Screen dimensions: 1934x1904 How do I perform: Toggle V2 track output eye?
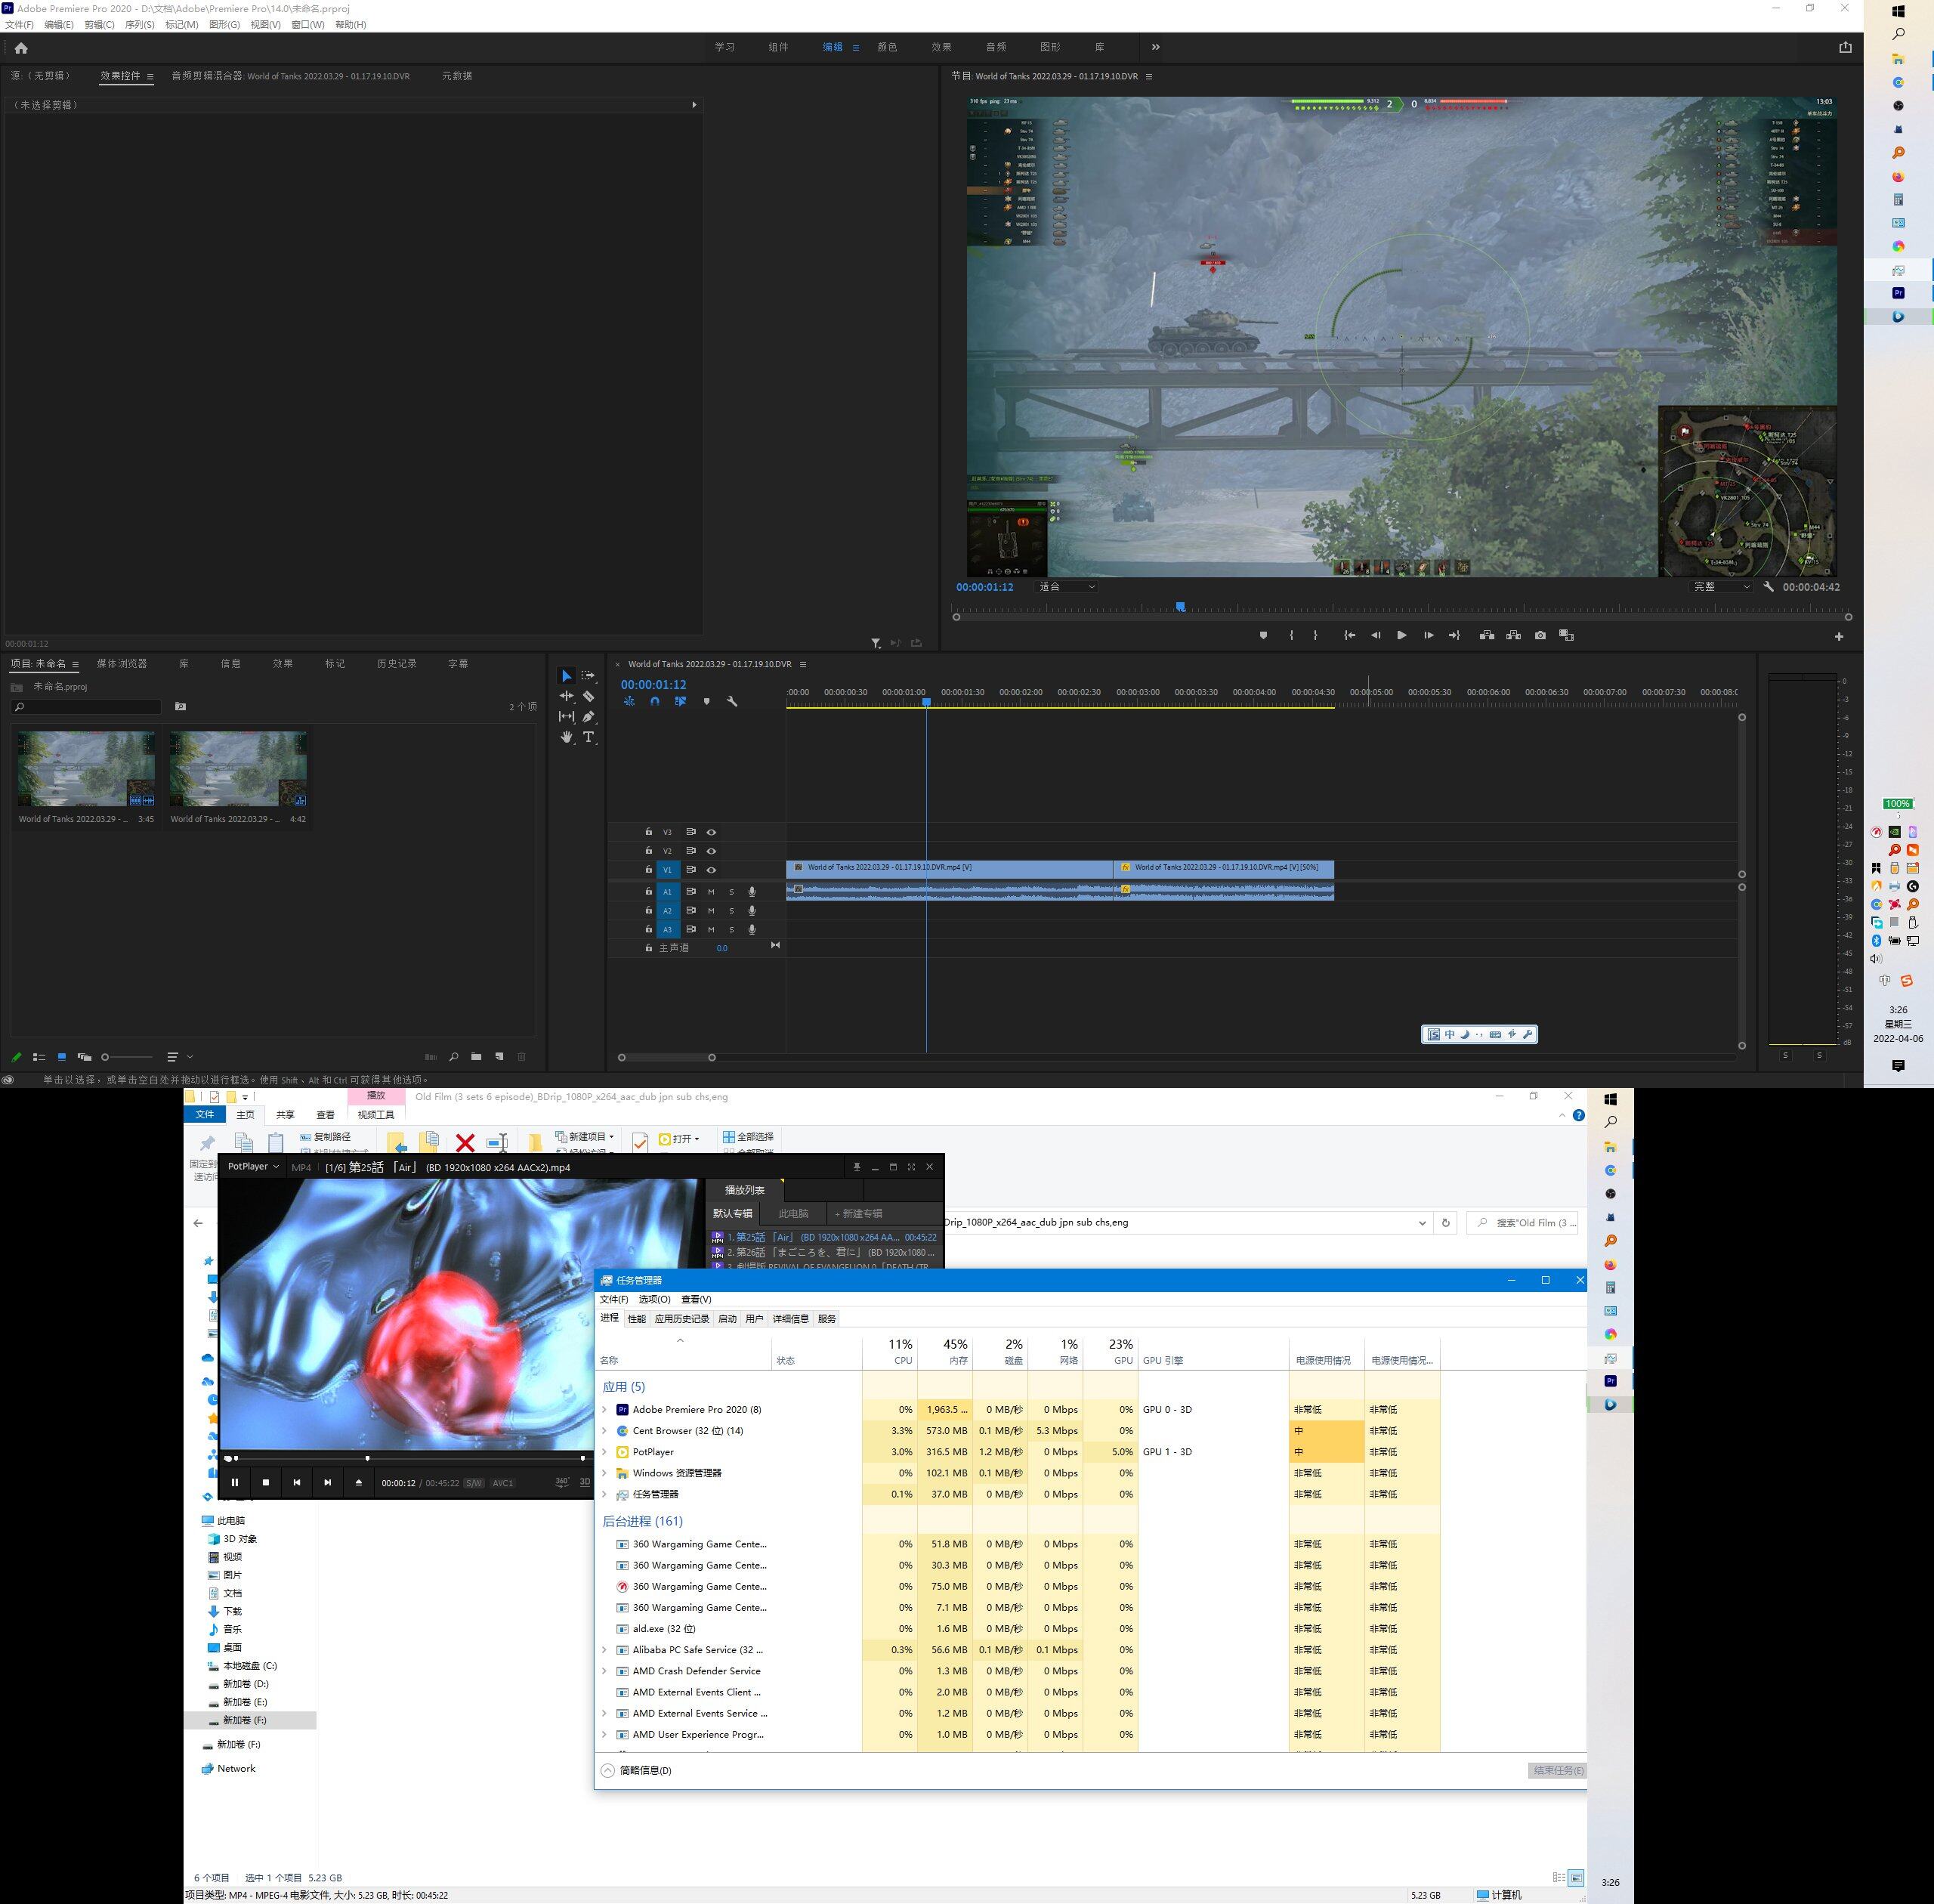click(711, 851)
